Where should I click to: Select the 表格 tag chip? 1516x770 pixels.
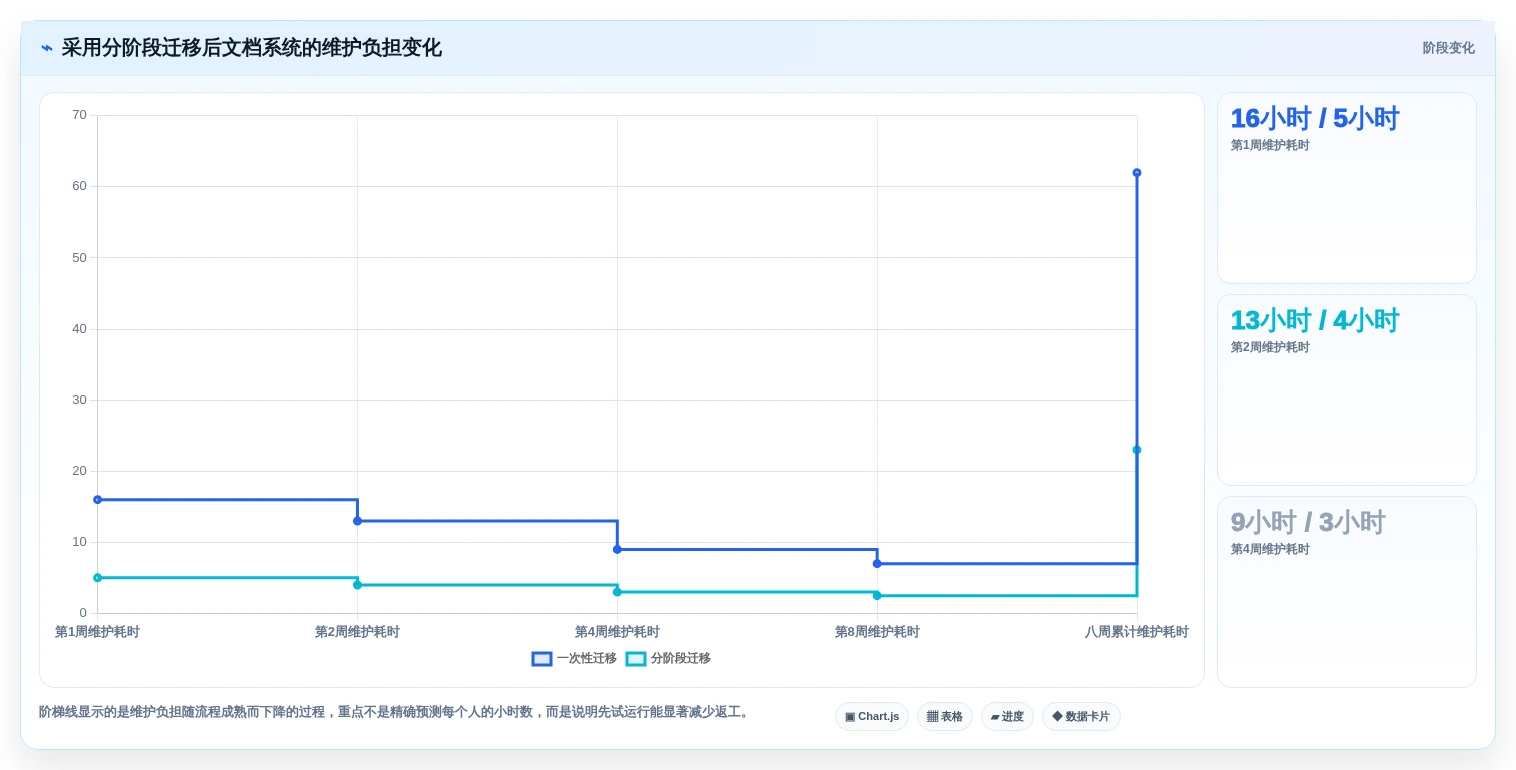pyautogui.click(x=945, y=717)
